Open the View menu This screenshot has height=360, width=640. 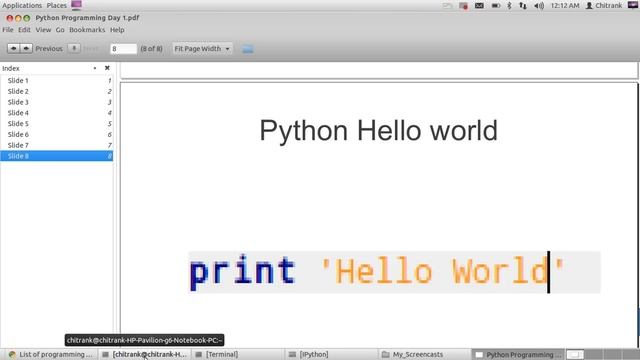tap(43, 30)
